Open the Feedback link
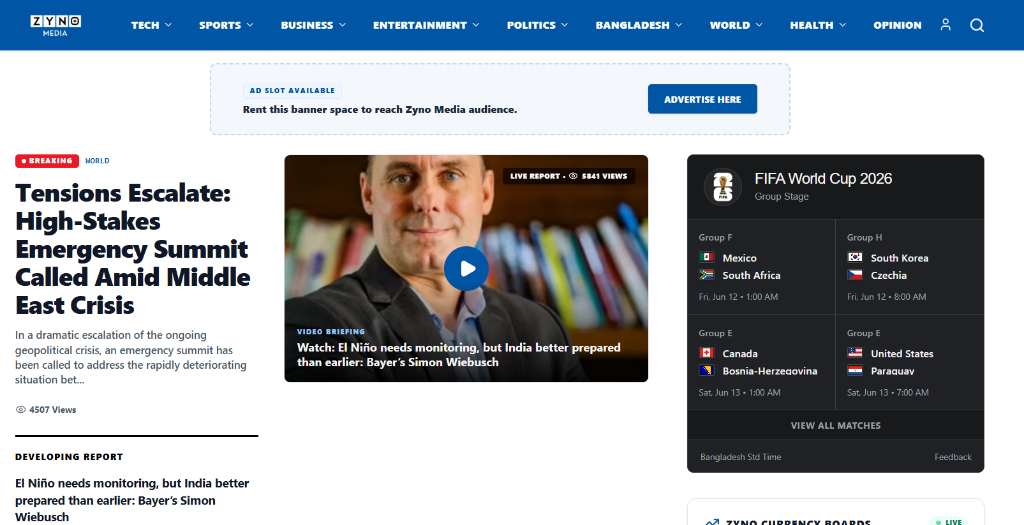 point(952,456)
